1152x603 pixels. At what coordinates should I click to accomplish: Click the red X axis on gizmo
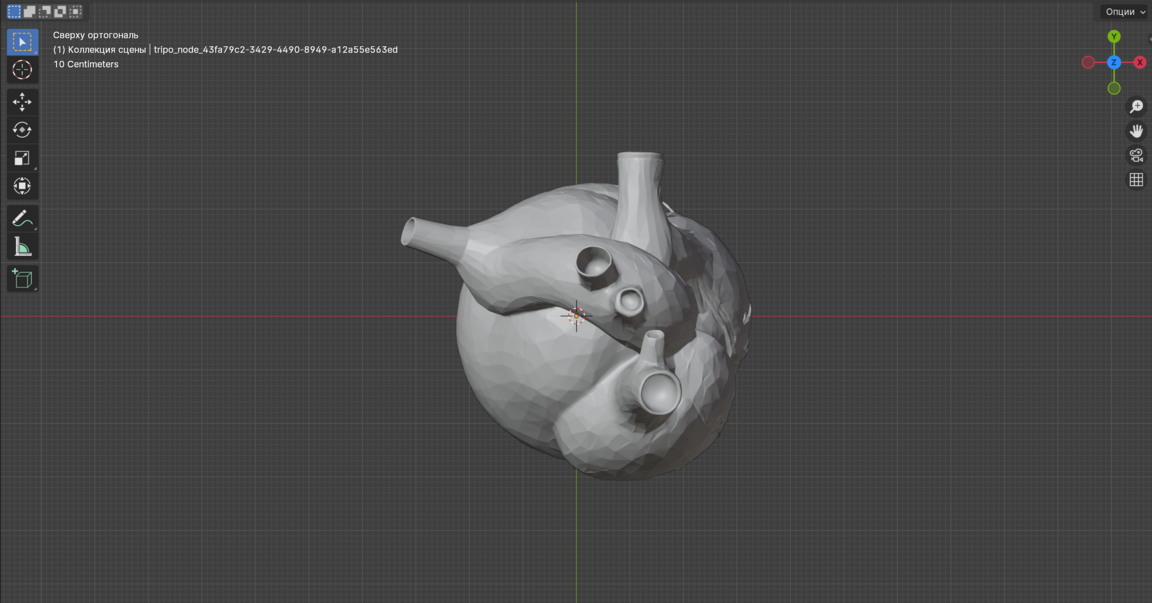pos(1139,62)
